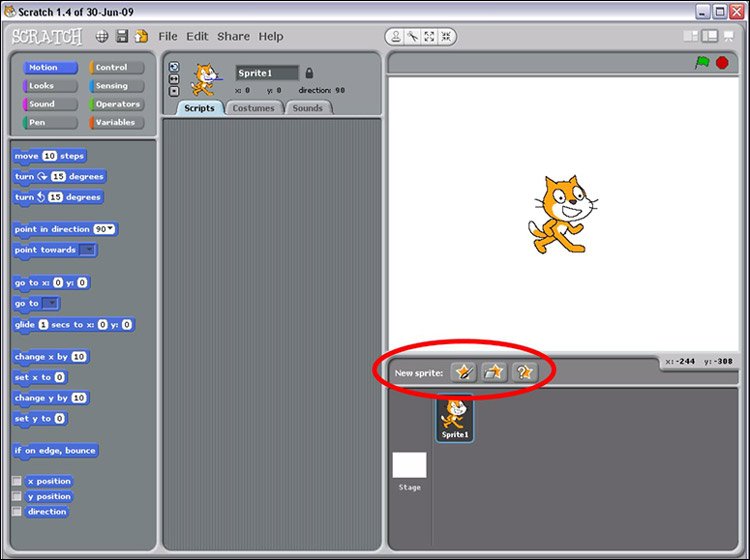
Task: Select the Grow sprite tool
Action: tap(429, 37)
